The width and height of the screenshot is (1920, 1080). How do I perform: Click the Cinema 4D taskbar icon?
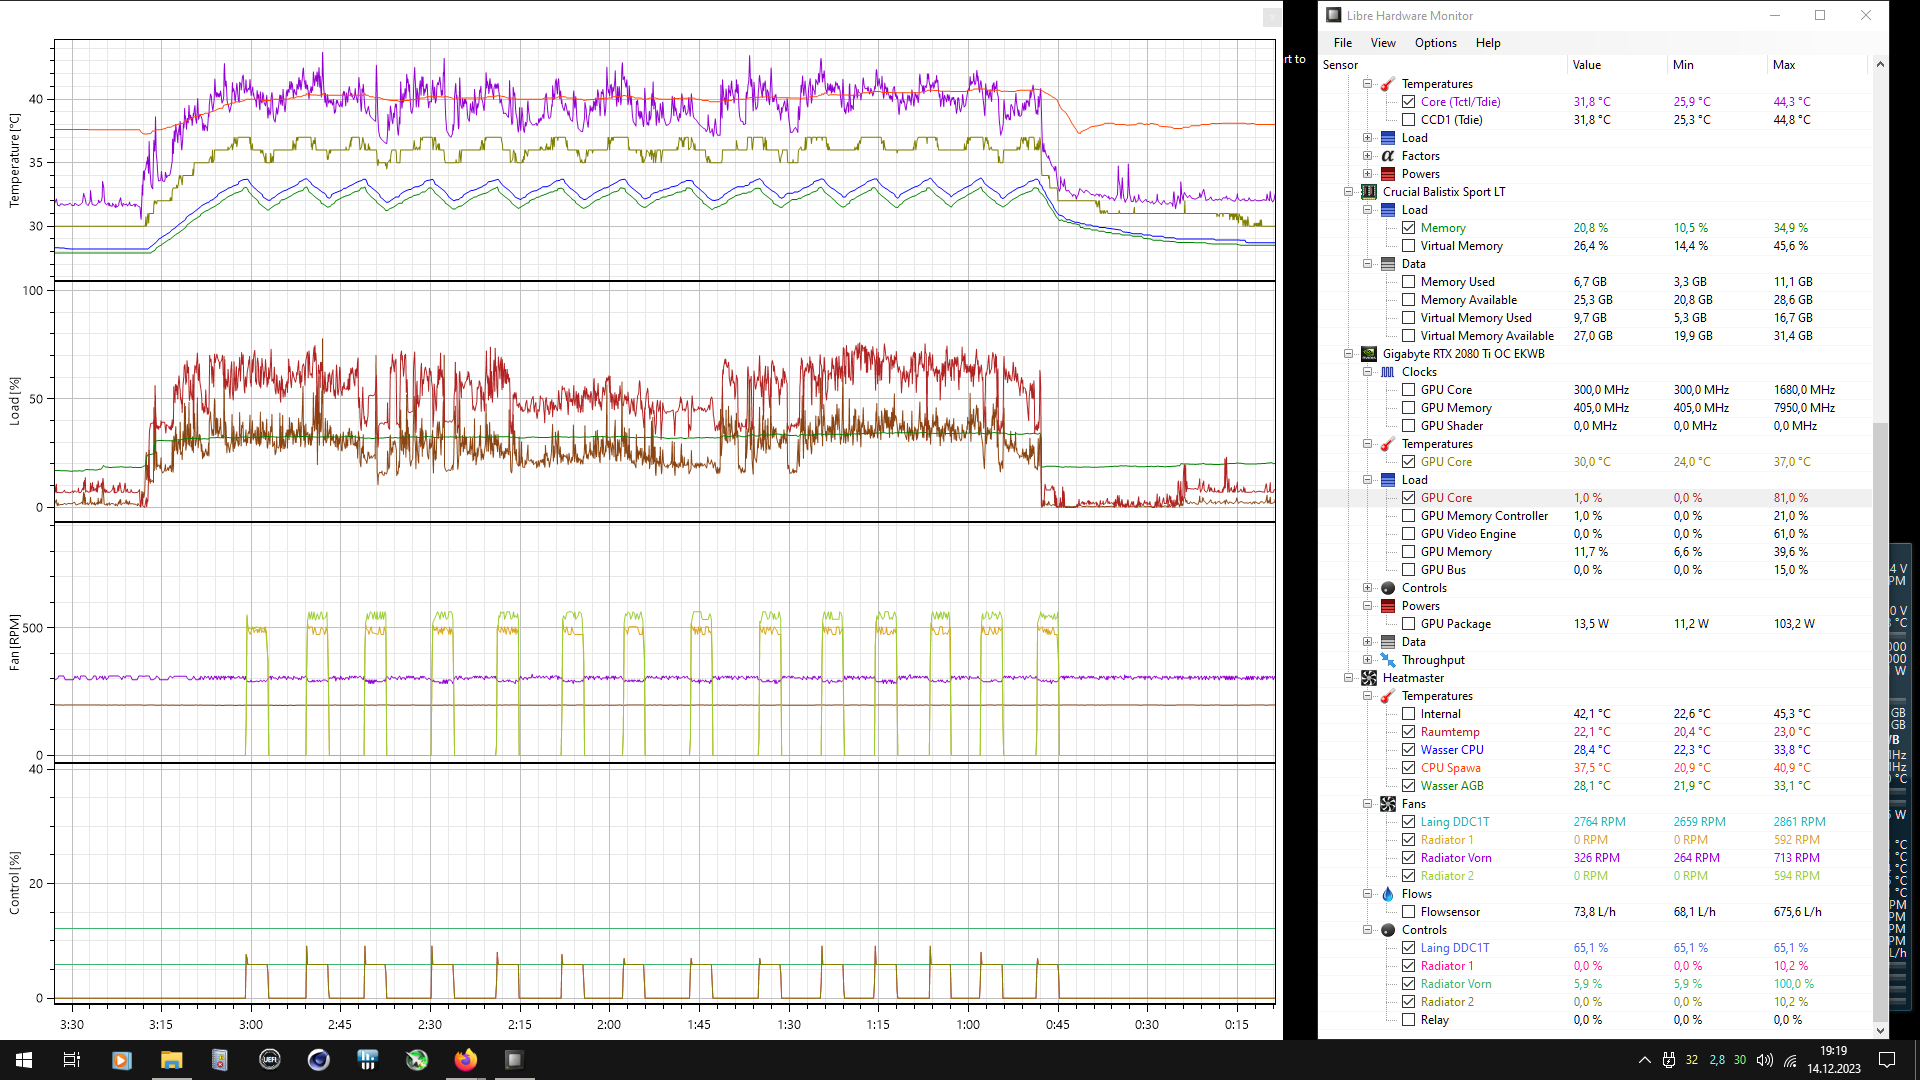318,1060
